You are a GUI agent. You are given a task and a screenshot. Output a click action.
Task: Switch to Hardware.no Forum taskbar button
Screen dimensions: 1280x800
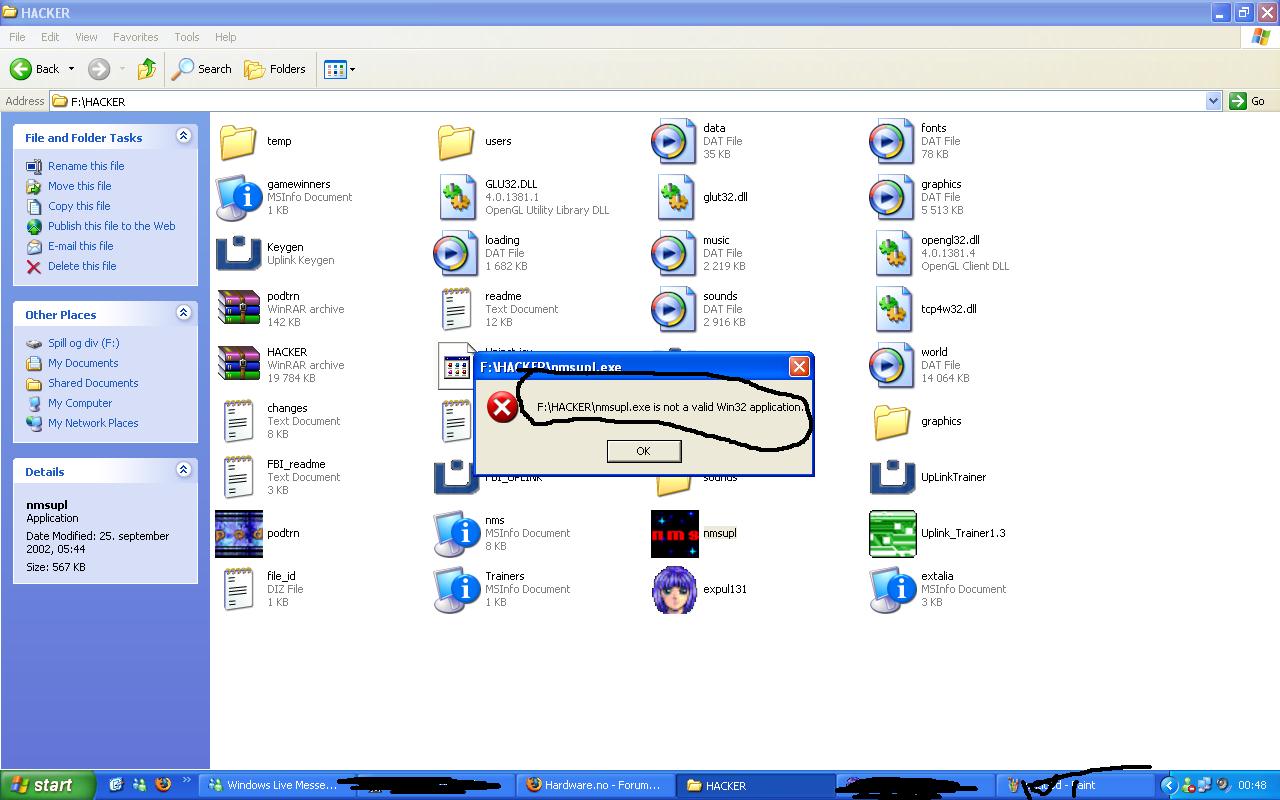pos(594,785)
